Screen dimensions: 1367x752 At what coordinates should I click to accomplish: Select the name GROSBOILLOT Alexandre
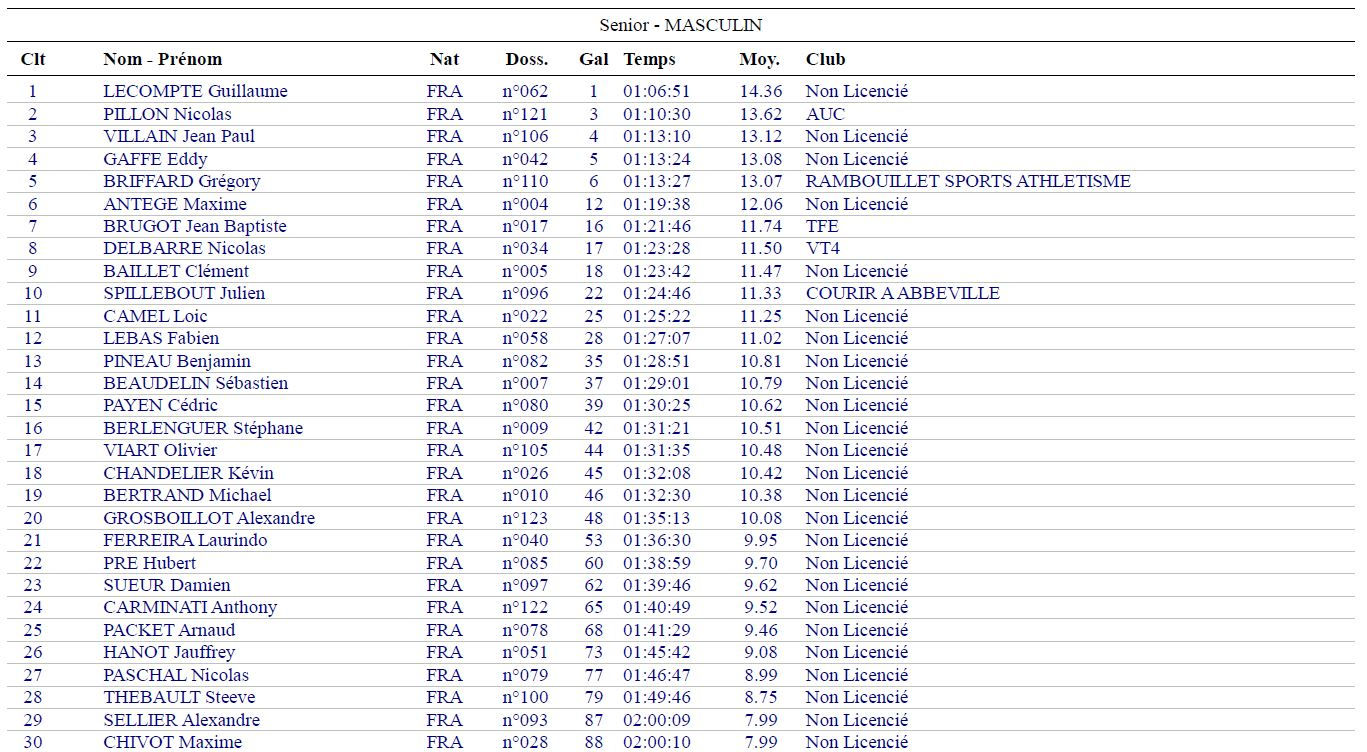(x=209, y=518)
